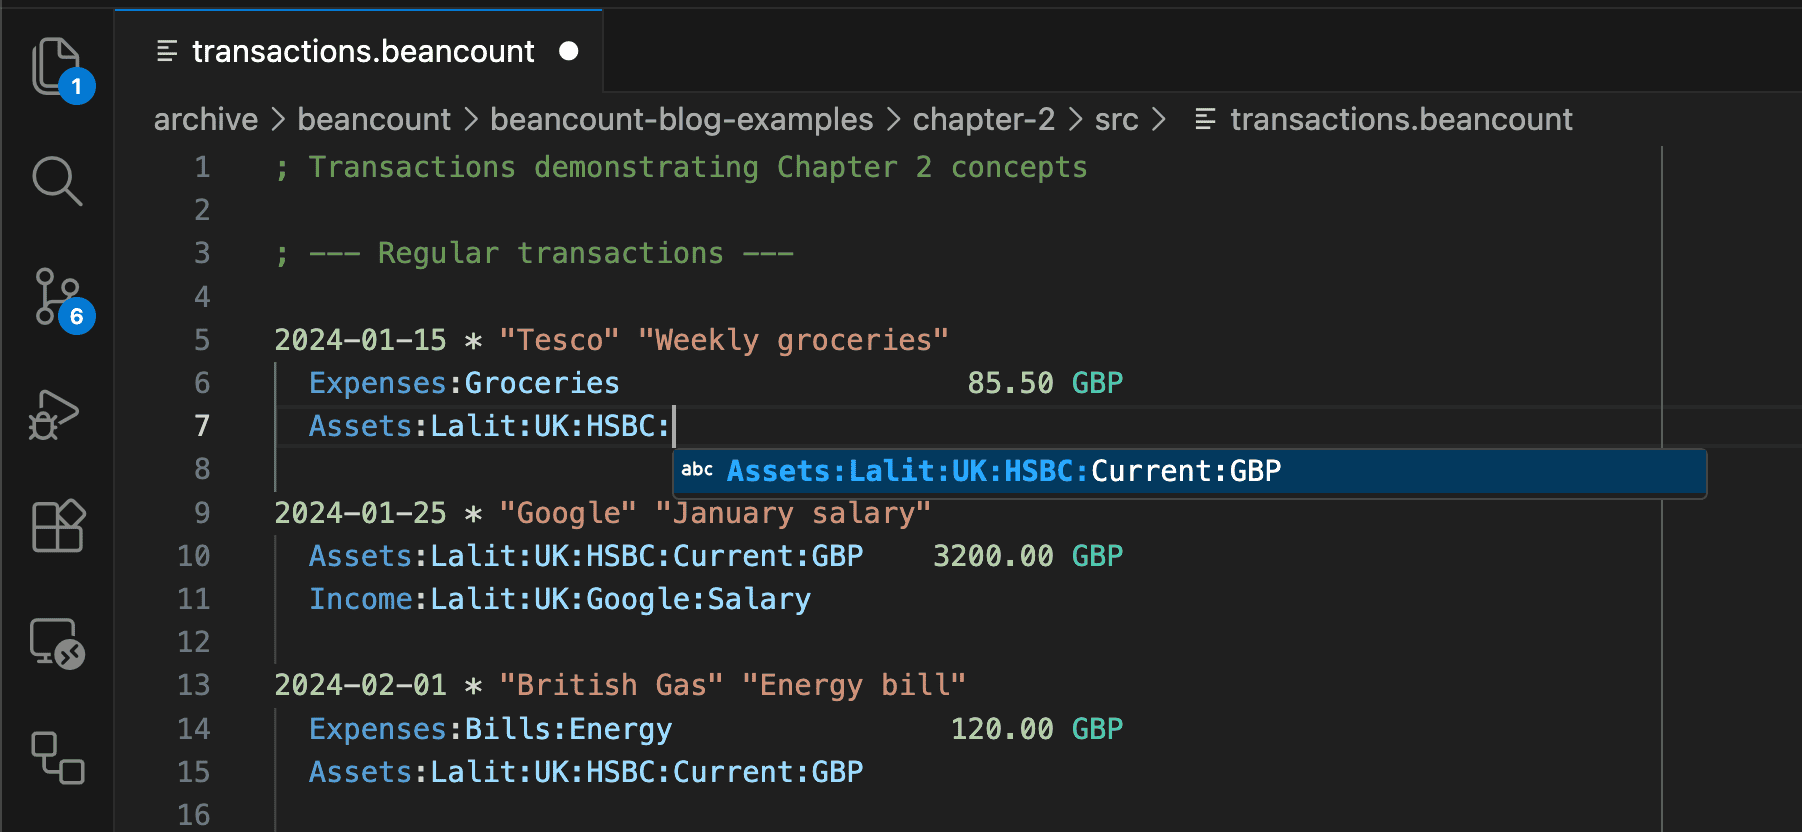The height and width of the screenshot is (832, 1802).
Task: Click the beancount folder in the breadcrumb
Action: pos(373,119)
